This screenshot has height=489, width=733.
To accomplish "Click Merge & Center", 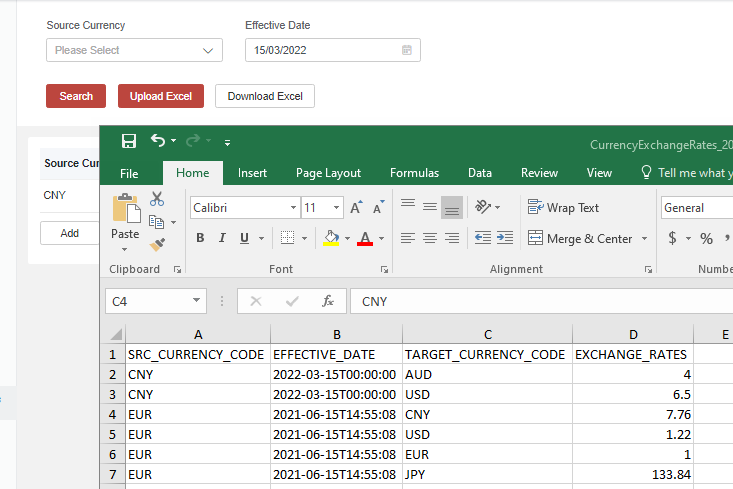I will tap(580, 238).
